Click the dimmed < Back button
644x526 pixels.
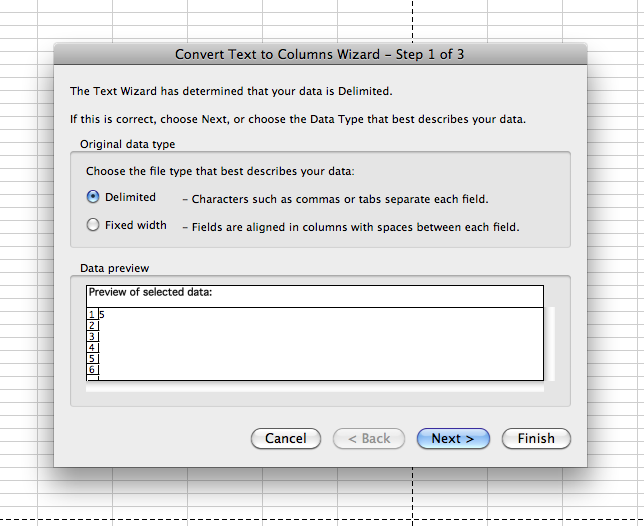point(368,438)
